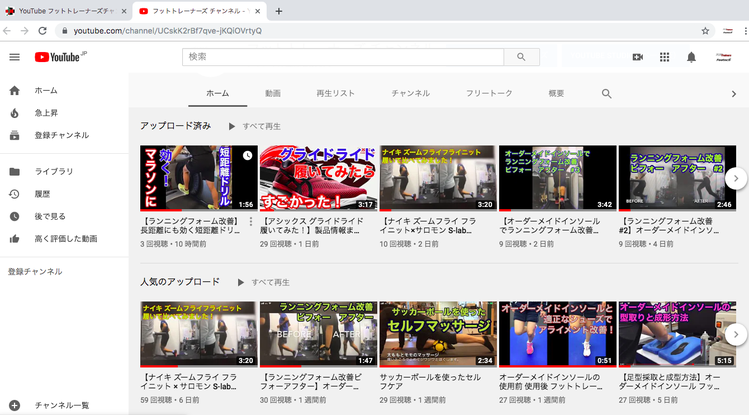Open title サッカーボールを使ったセルフケア

[x=430, y=382]
